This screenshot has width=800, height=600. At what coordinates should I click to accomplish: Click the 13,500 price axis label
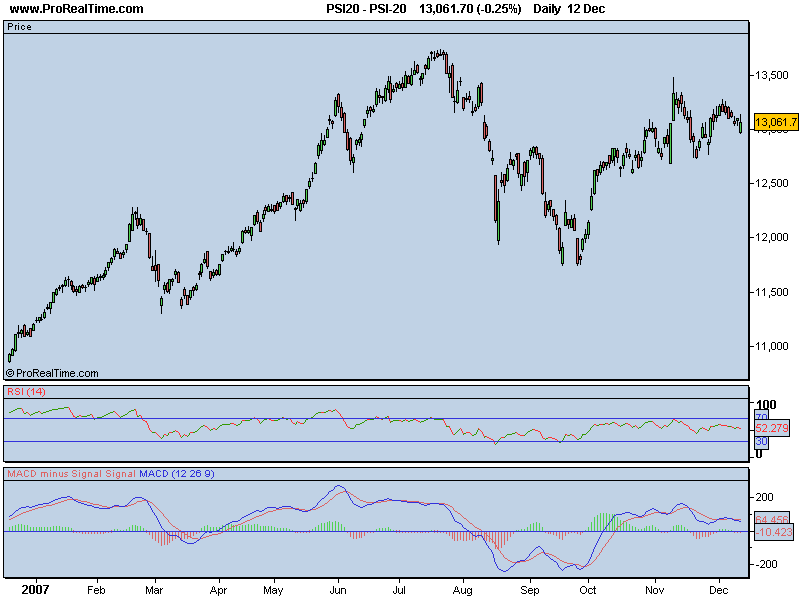click(x=771, y=76)
